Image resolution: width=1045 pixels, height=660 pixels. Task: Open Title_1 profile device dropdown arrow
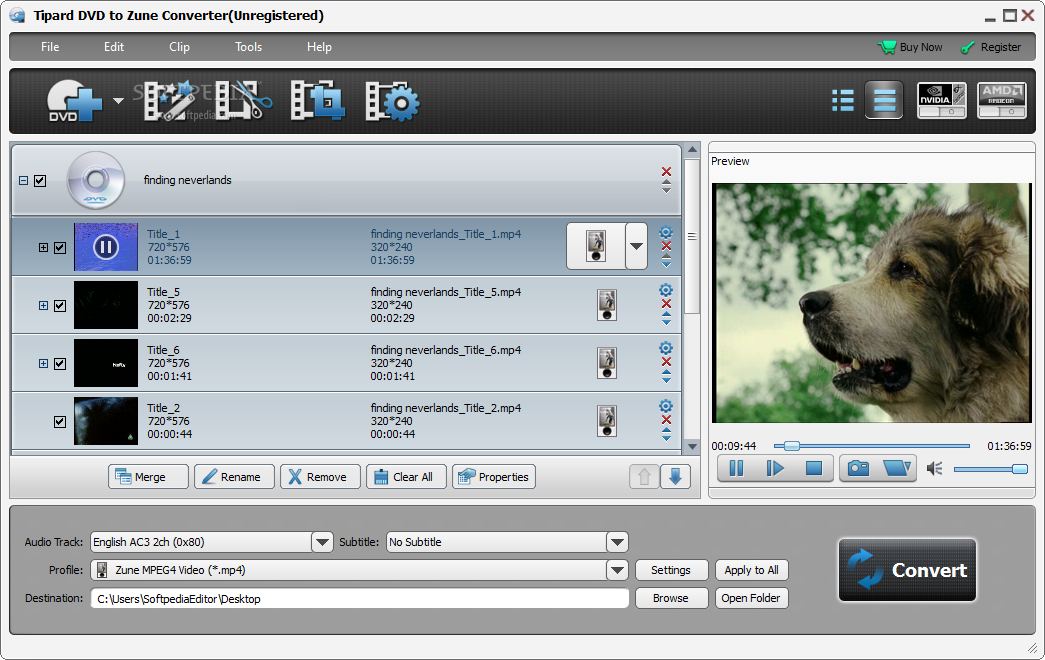tap(636, 246)
